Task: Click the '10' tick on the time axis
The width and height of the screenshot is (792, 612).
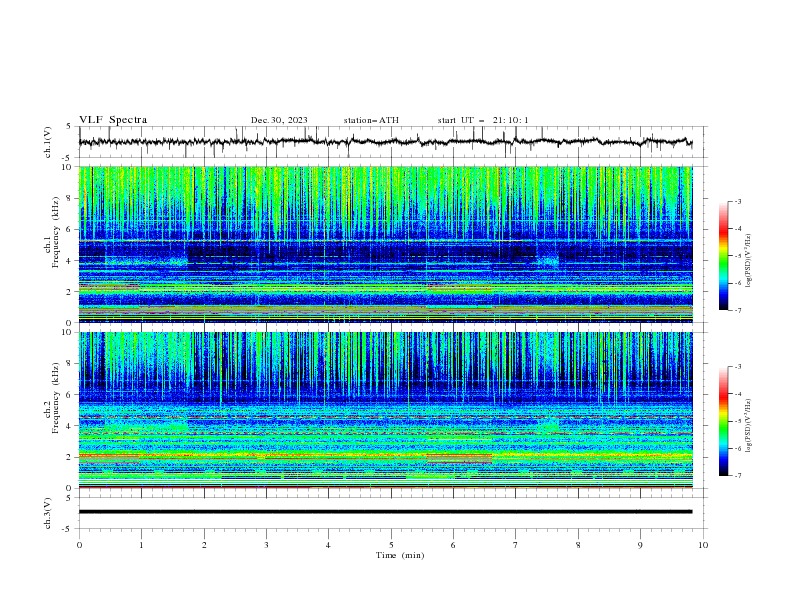Action: tap(703, 545)
